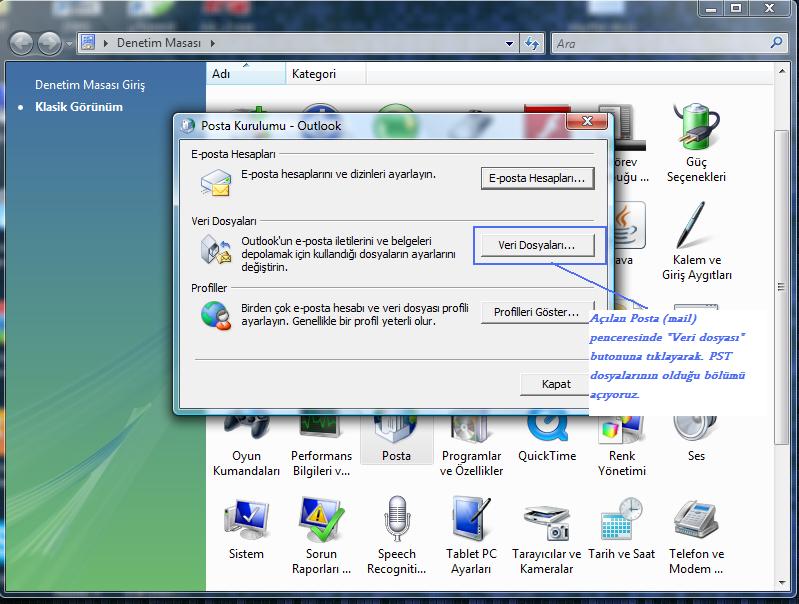Click the back navigation arrow
Screen dimensions: 799x604
[x=21, y=43]
